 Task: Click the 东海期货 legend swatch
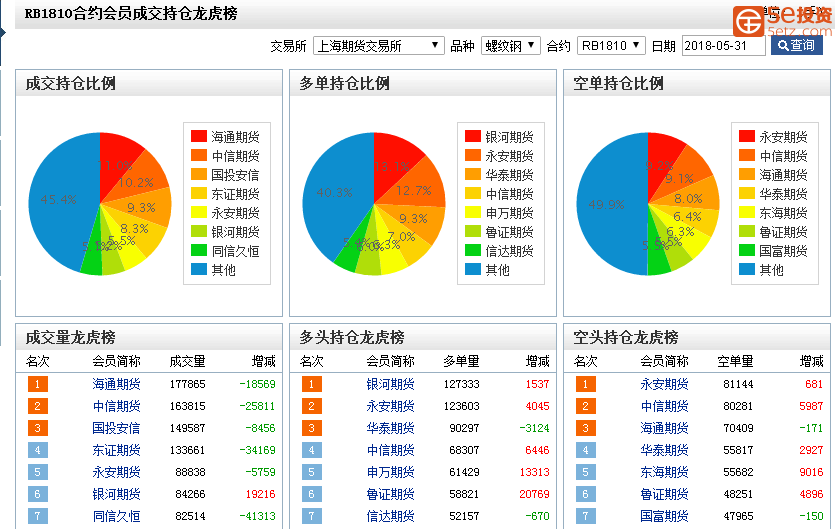pos(747,212)
